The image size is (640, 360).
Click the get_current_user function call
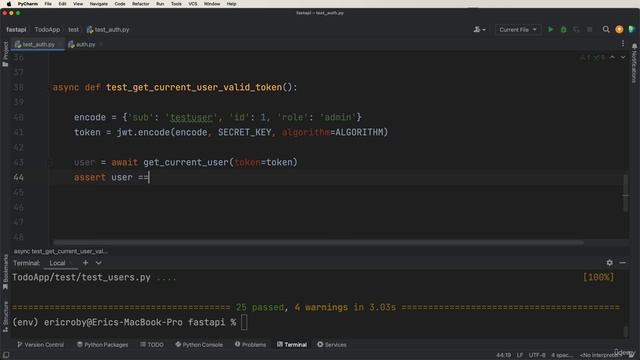[x=186, y=162]
